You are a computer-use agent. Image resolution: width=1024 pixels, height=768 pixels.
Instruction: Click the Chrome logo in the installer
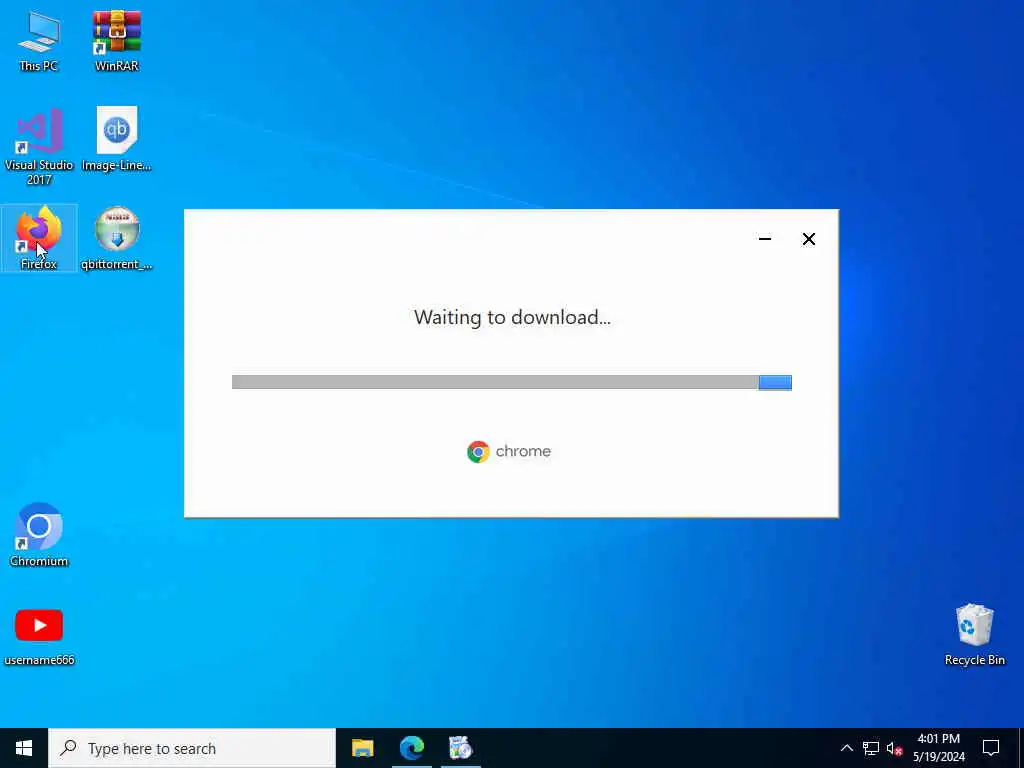478,451
